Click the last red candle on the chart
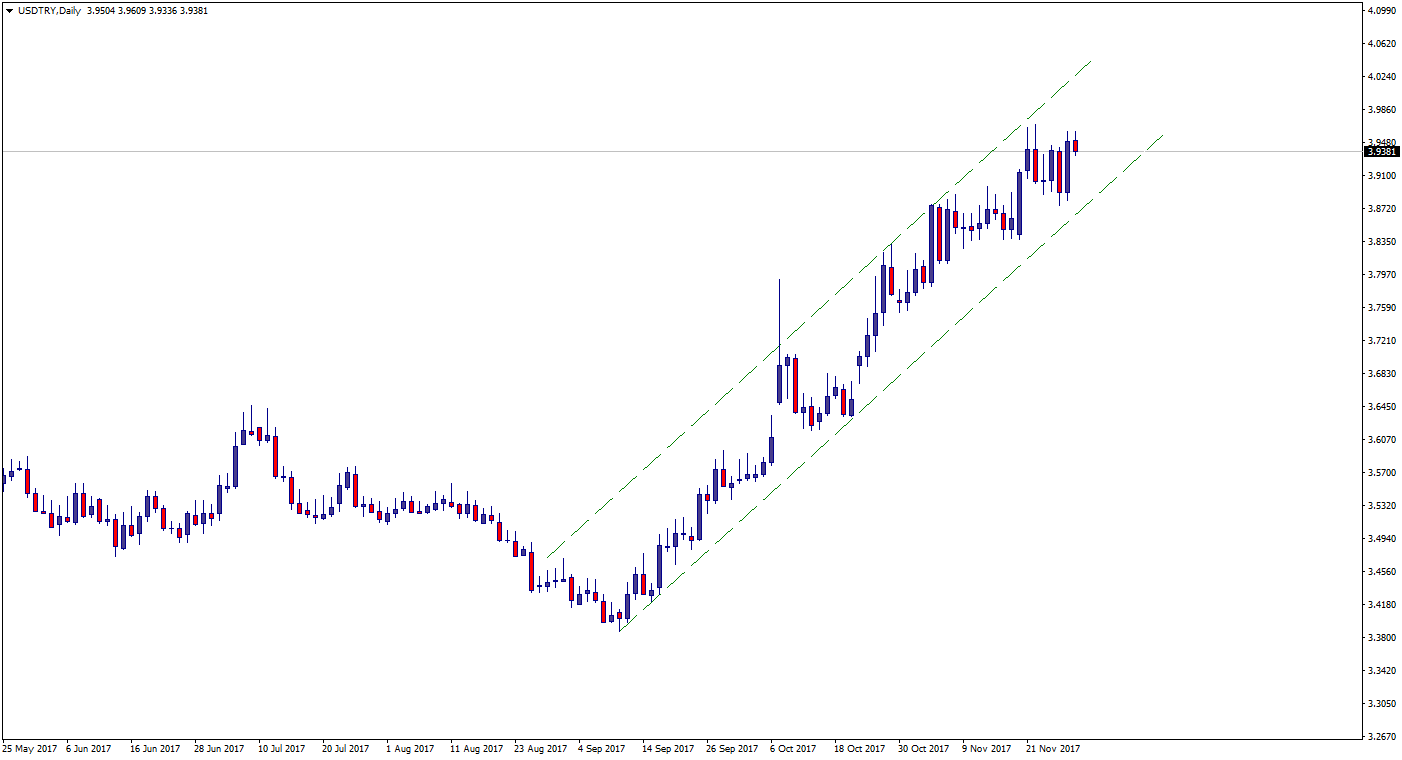The image size is (1402, 760). point(1075,146)
